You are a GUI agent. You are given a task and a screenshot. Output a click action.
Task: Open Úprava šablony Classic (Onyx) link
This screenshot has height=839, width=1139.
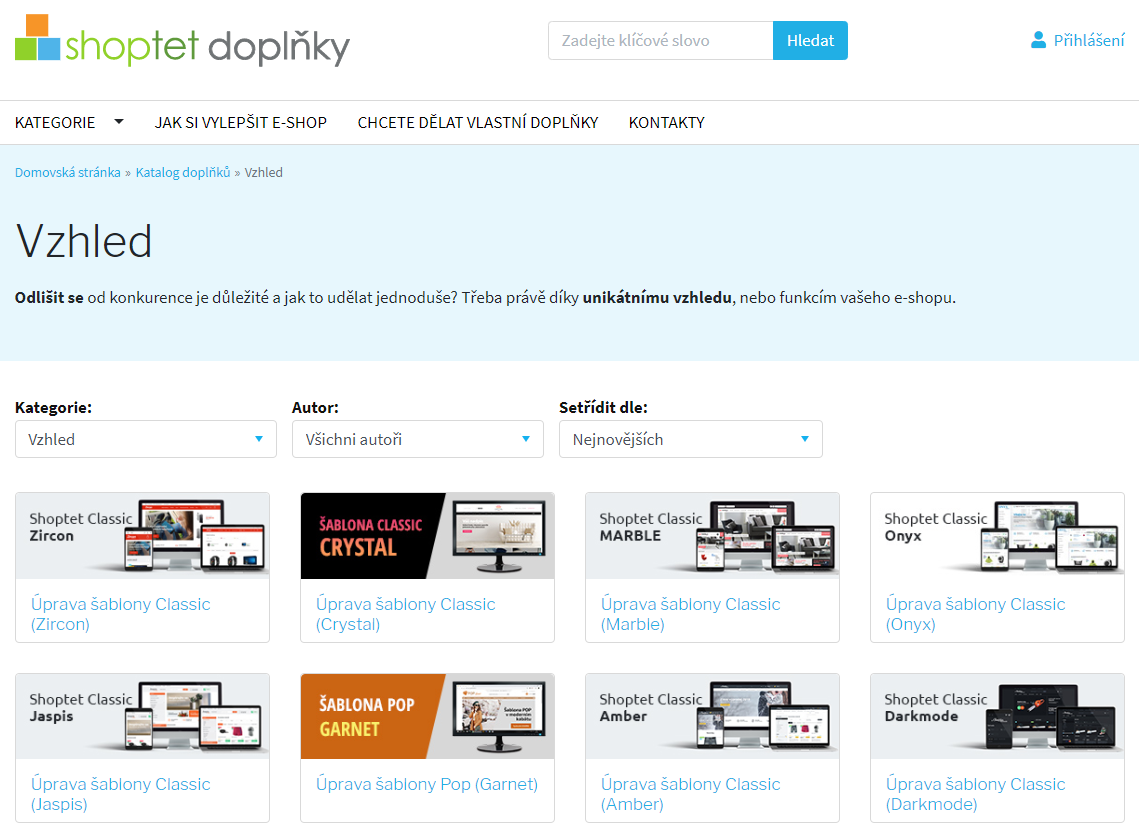(976, 614)
